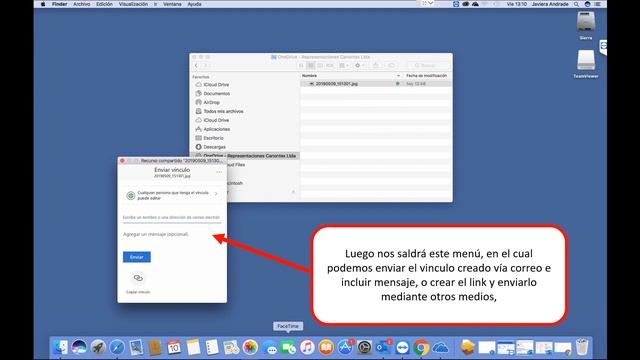Open Trash in the Dock
Viewport: 640px width, 360px height.
[x=582, y=347]
